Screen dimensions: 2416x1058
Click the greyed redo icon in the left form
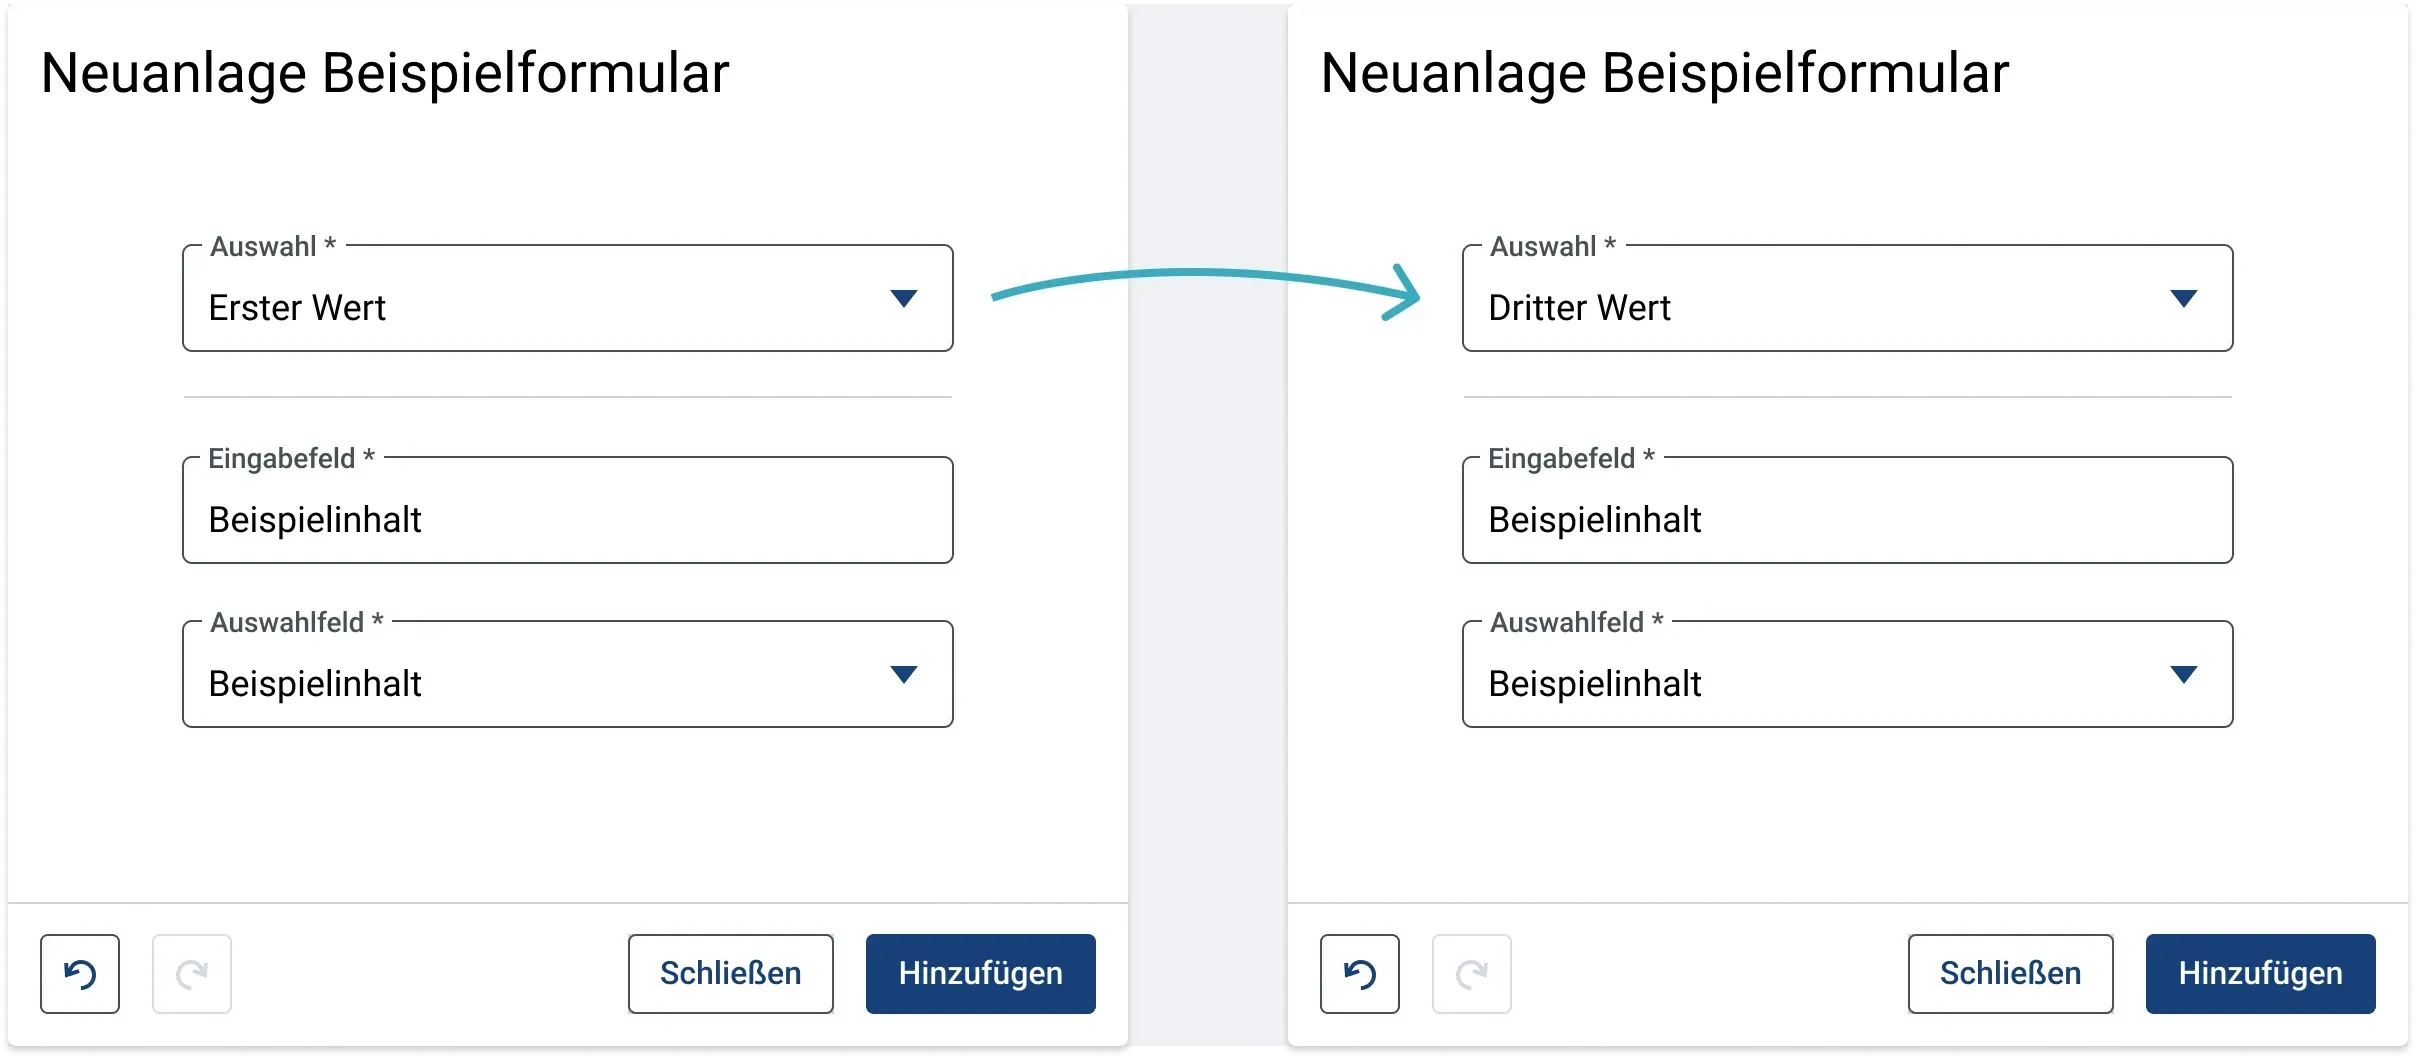pyautogui.click(x=192, y=974)
